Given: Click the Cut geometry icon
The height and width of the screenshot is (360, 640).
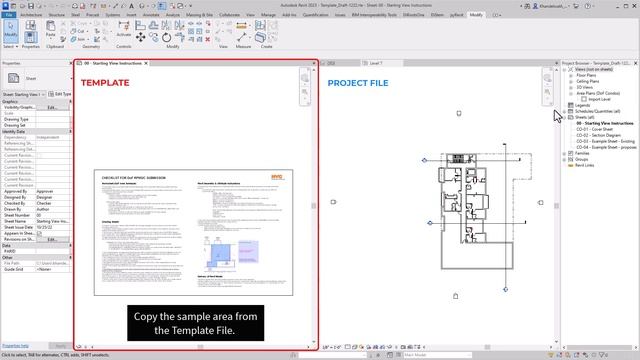Looking at the screenshot, I should pos(73,31).
